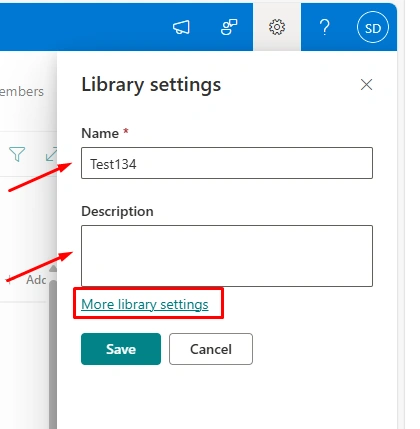Click the vertical scrollbar thumb
The height and width of the screenshot is (429, 420).
pyautogui.click(x=53, y=353)
